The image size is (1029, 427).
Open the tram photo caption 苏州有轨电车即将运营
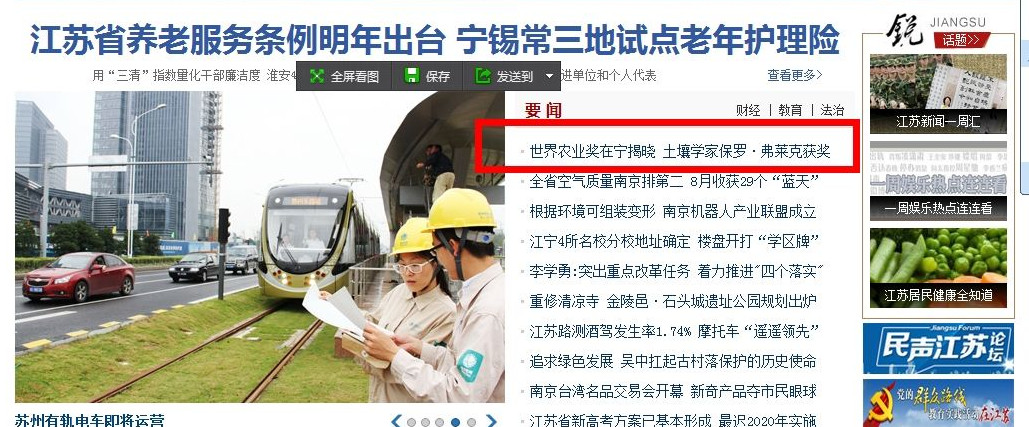tap(89, 420)
